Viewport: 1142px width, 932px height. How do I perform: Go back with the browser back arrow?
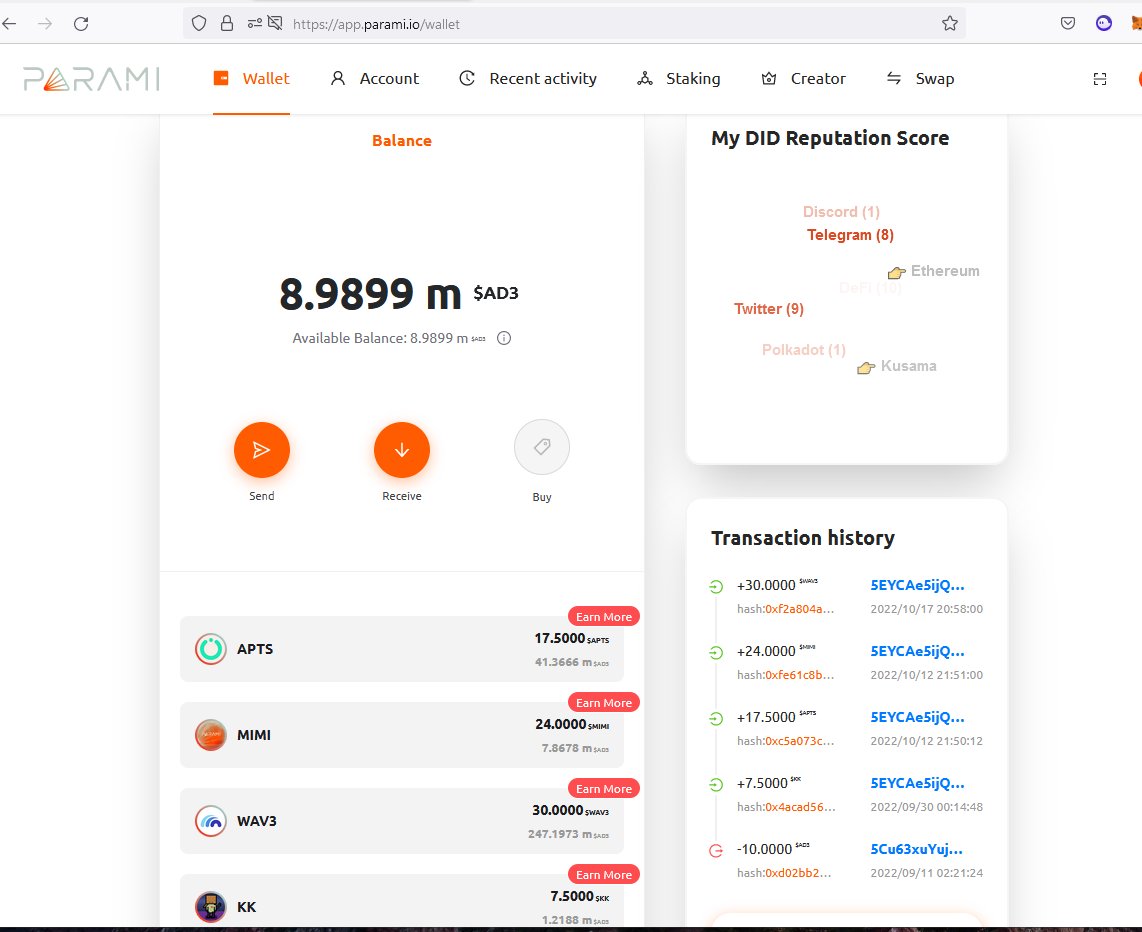pyautogui.click(x=9, y=23)
